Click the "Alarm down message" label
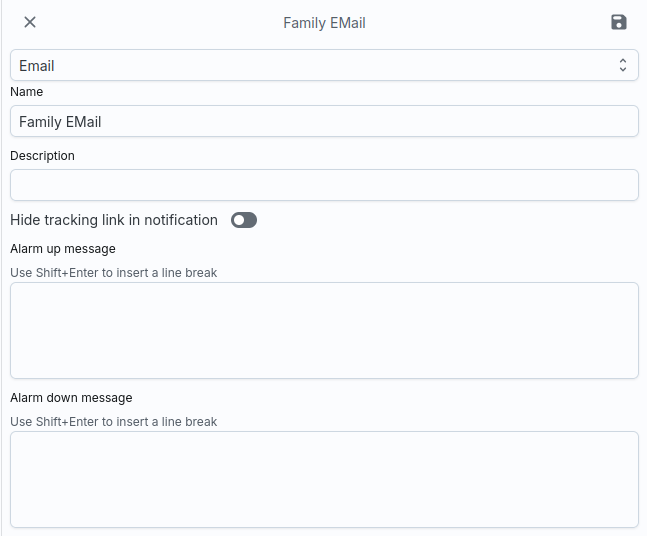 point(71,397)
